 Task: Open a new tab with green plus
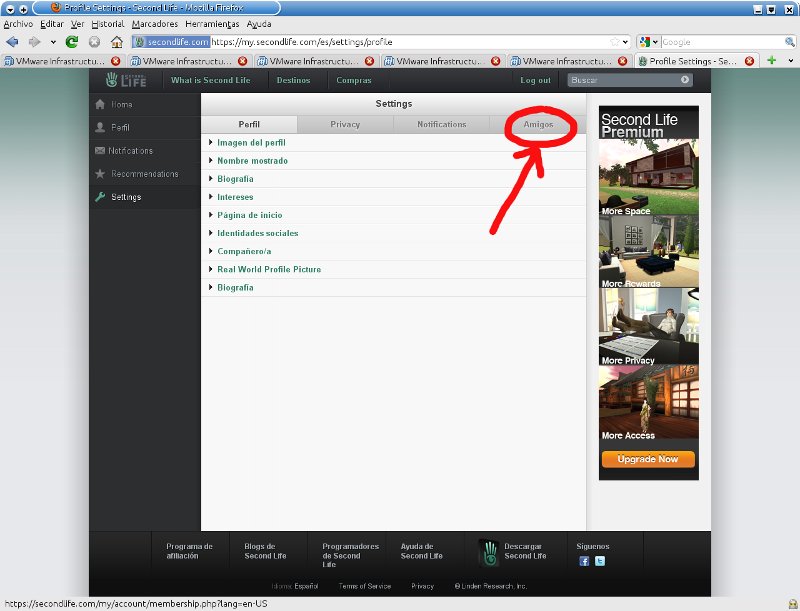tap(772, 60)
